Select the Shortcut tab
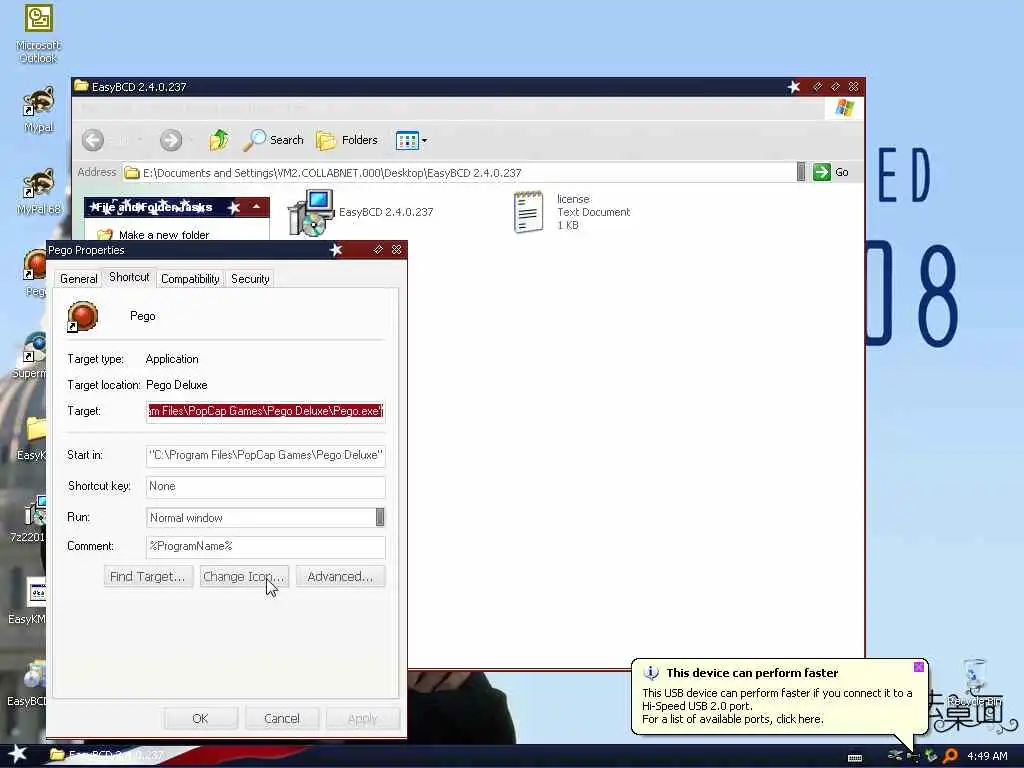This screenshot has height=768, width=1024. coord(129,277)
